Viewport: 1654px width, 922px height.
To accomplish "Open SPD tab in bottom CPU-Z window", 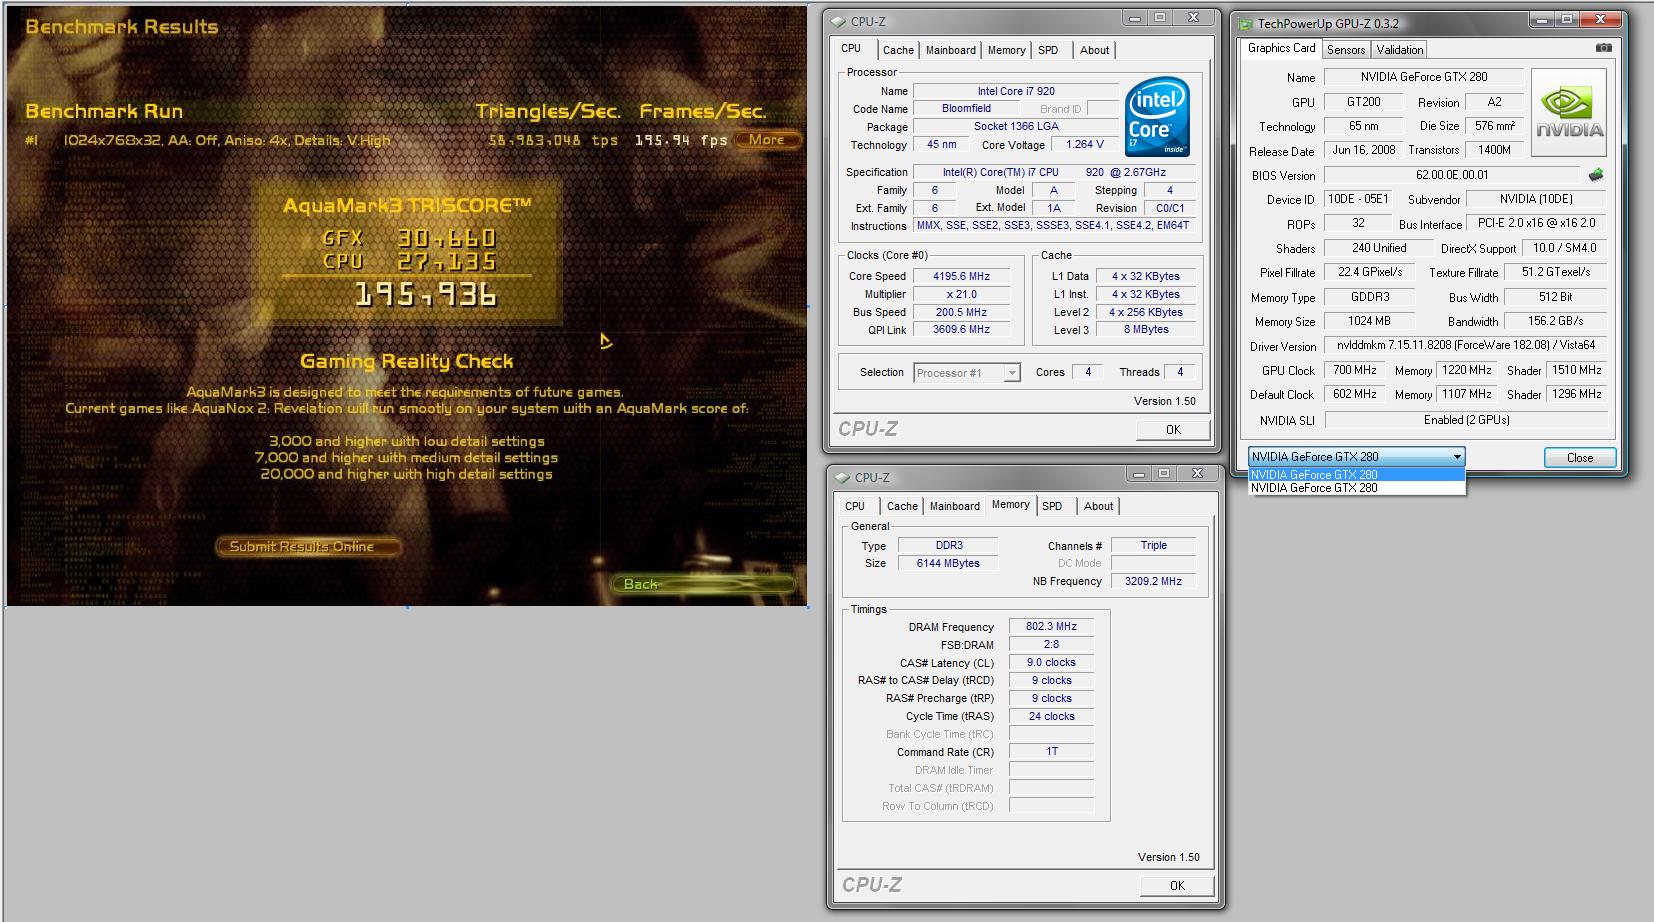I will (1052, 506).
